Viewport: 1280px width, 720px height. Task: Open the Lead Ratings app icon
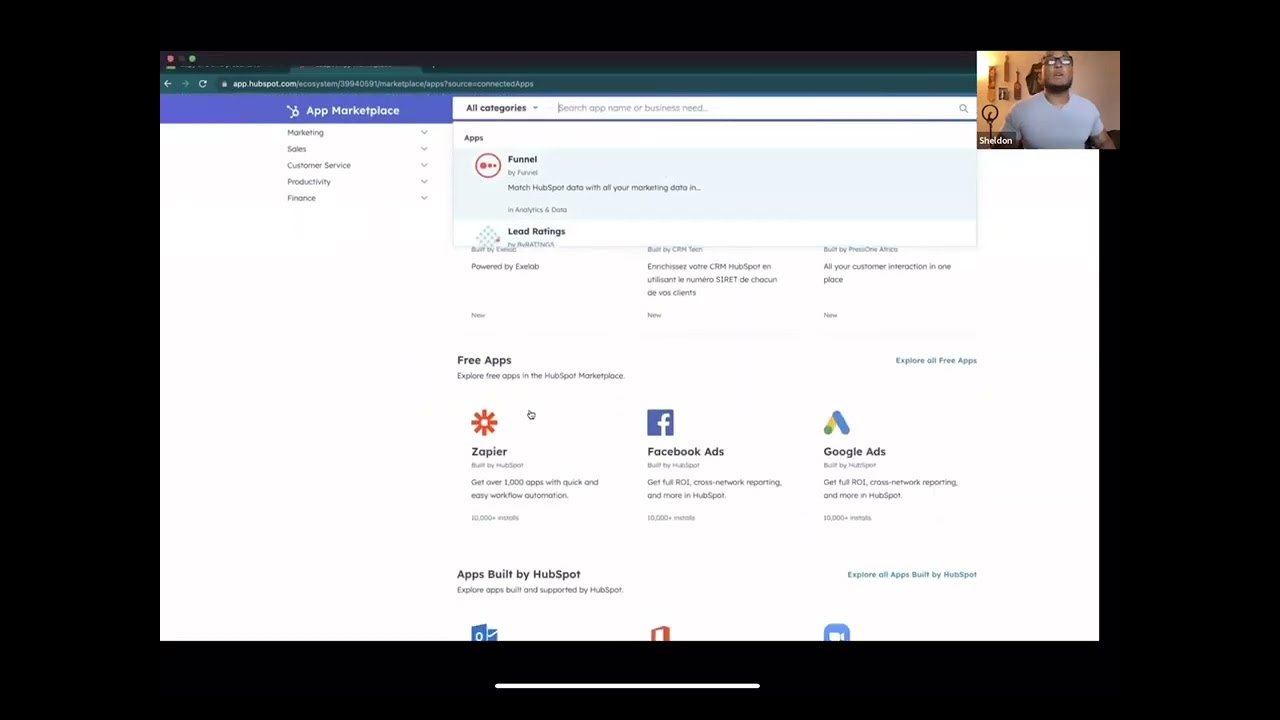pos(487,237)
